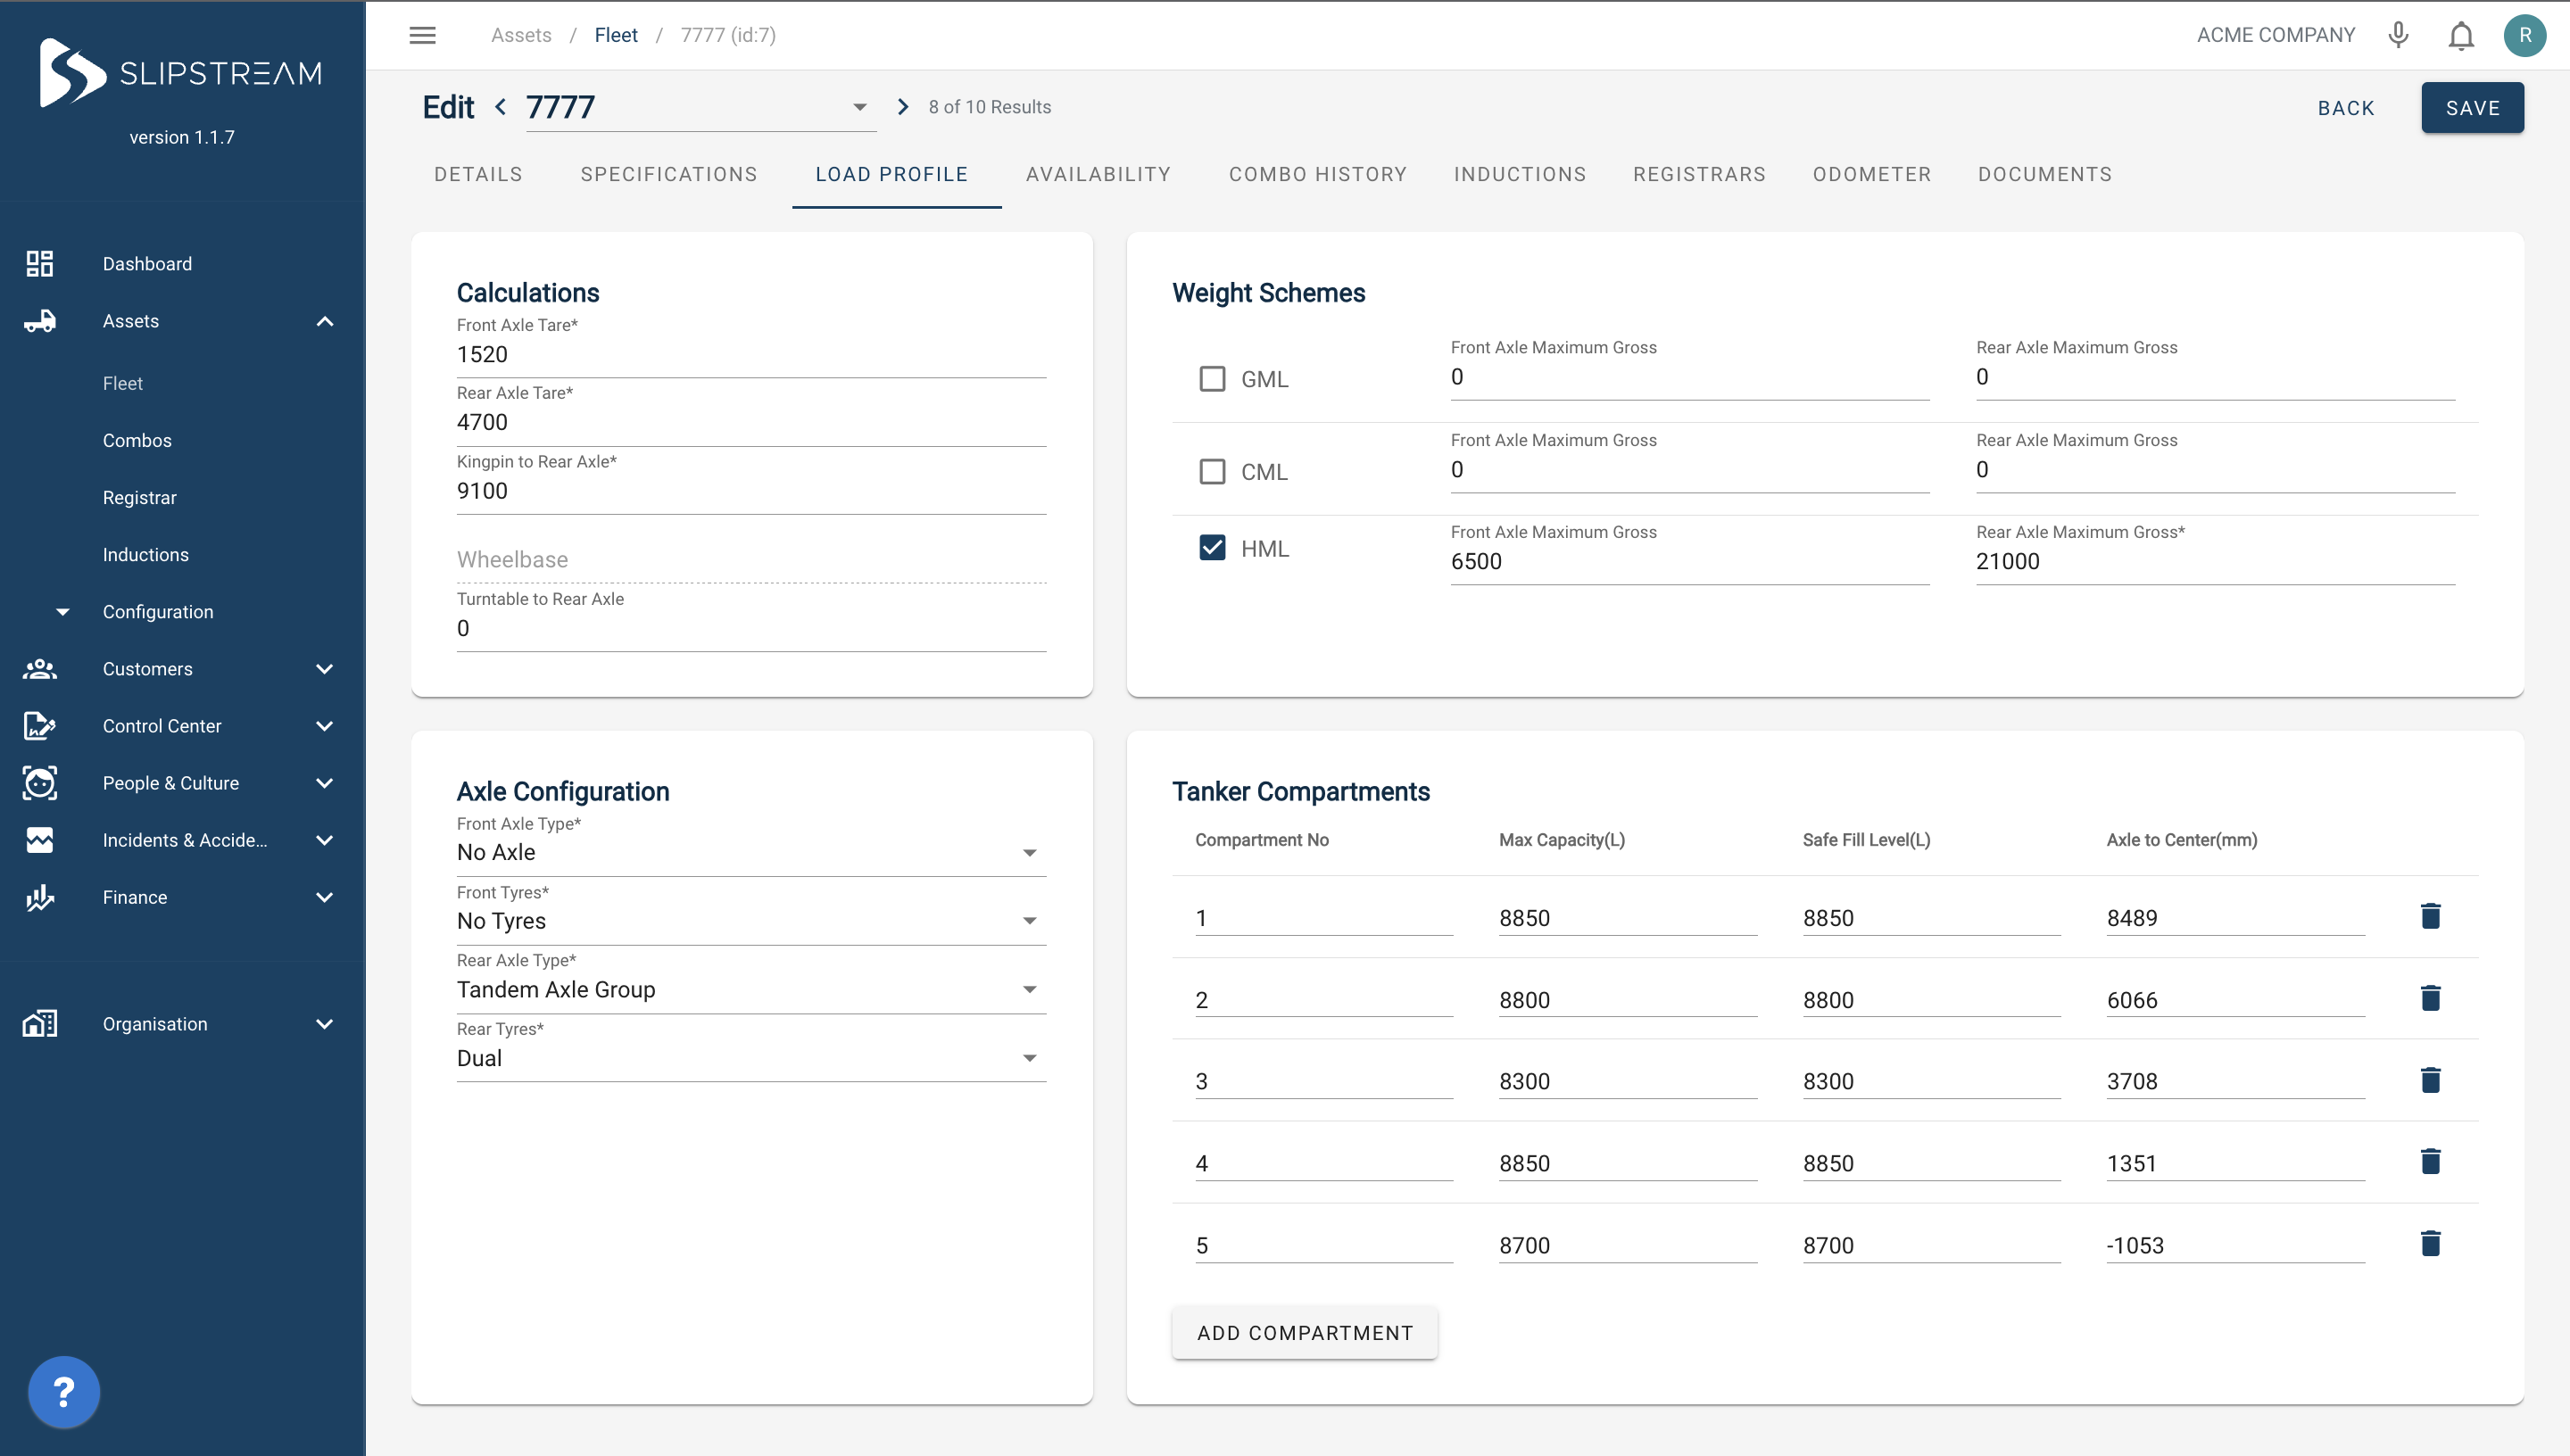
Task: Delete compartment 5 using trash icon
Action: click(2430, 1244)
